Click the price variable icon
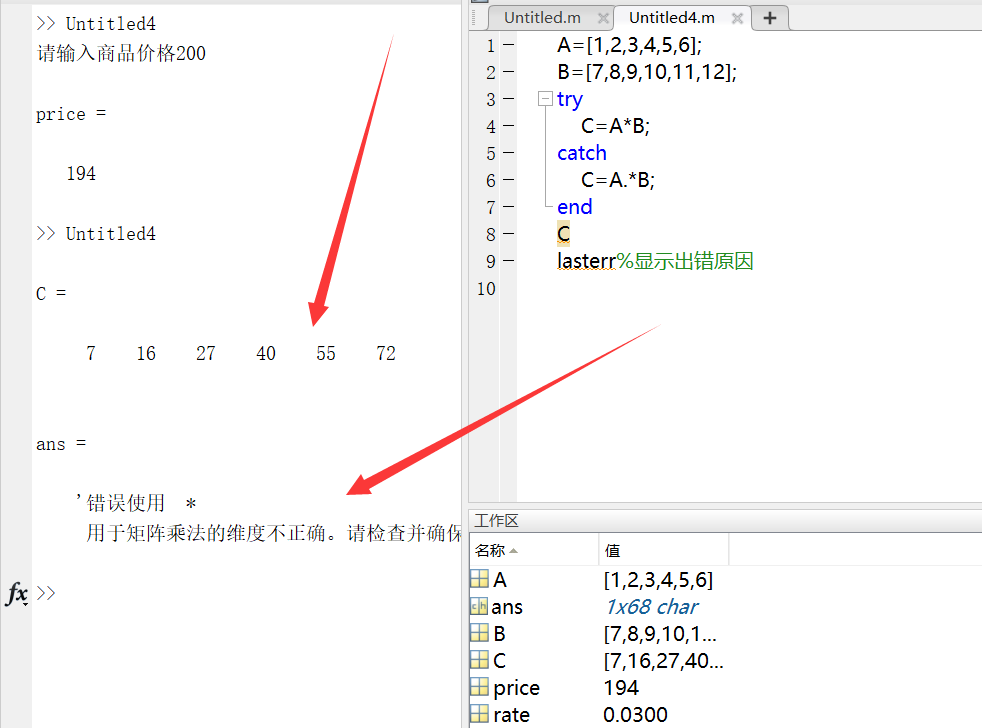Image resolution: width=982 pixels, height=728 pixels. (479, 687)
